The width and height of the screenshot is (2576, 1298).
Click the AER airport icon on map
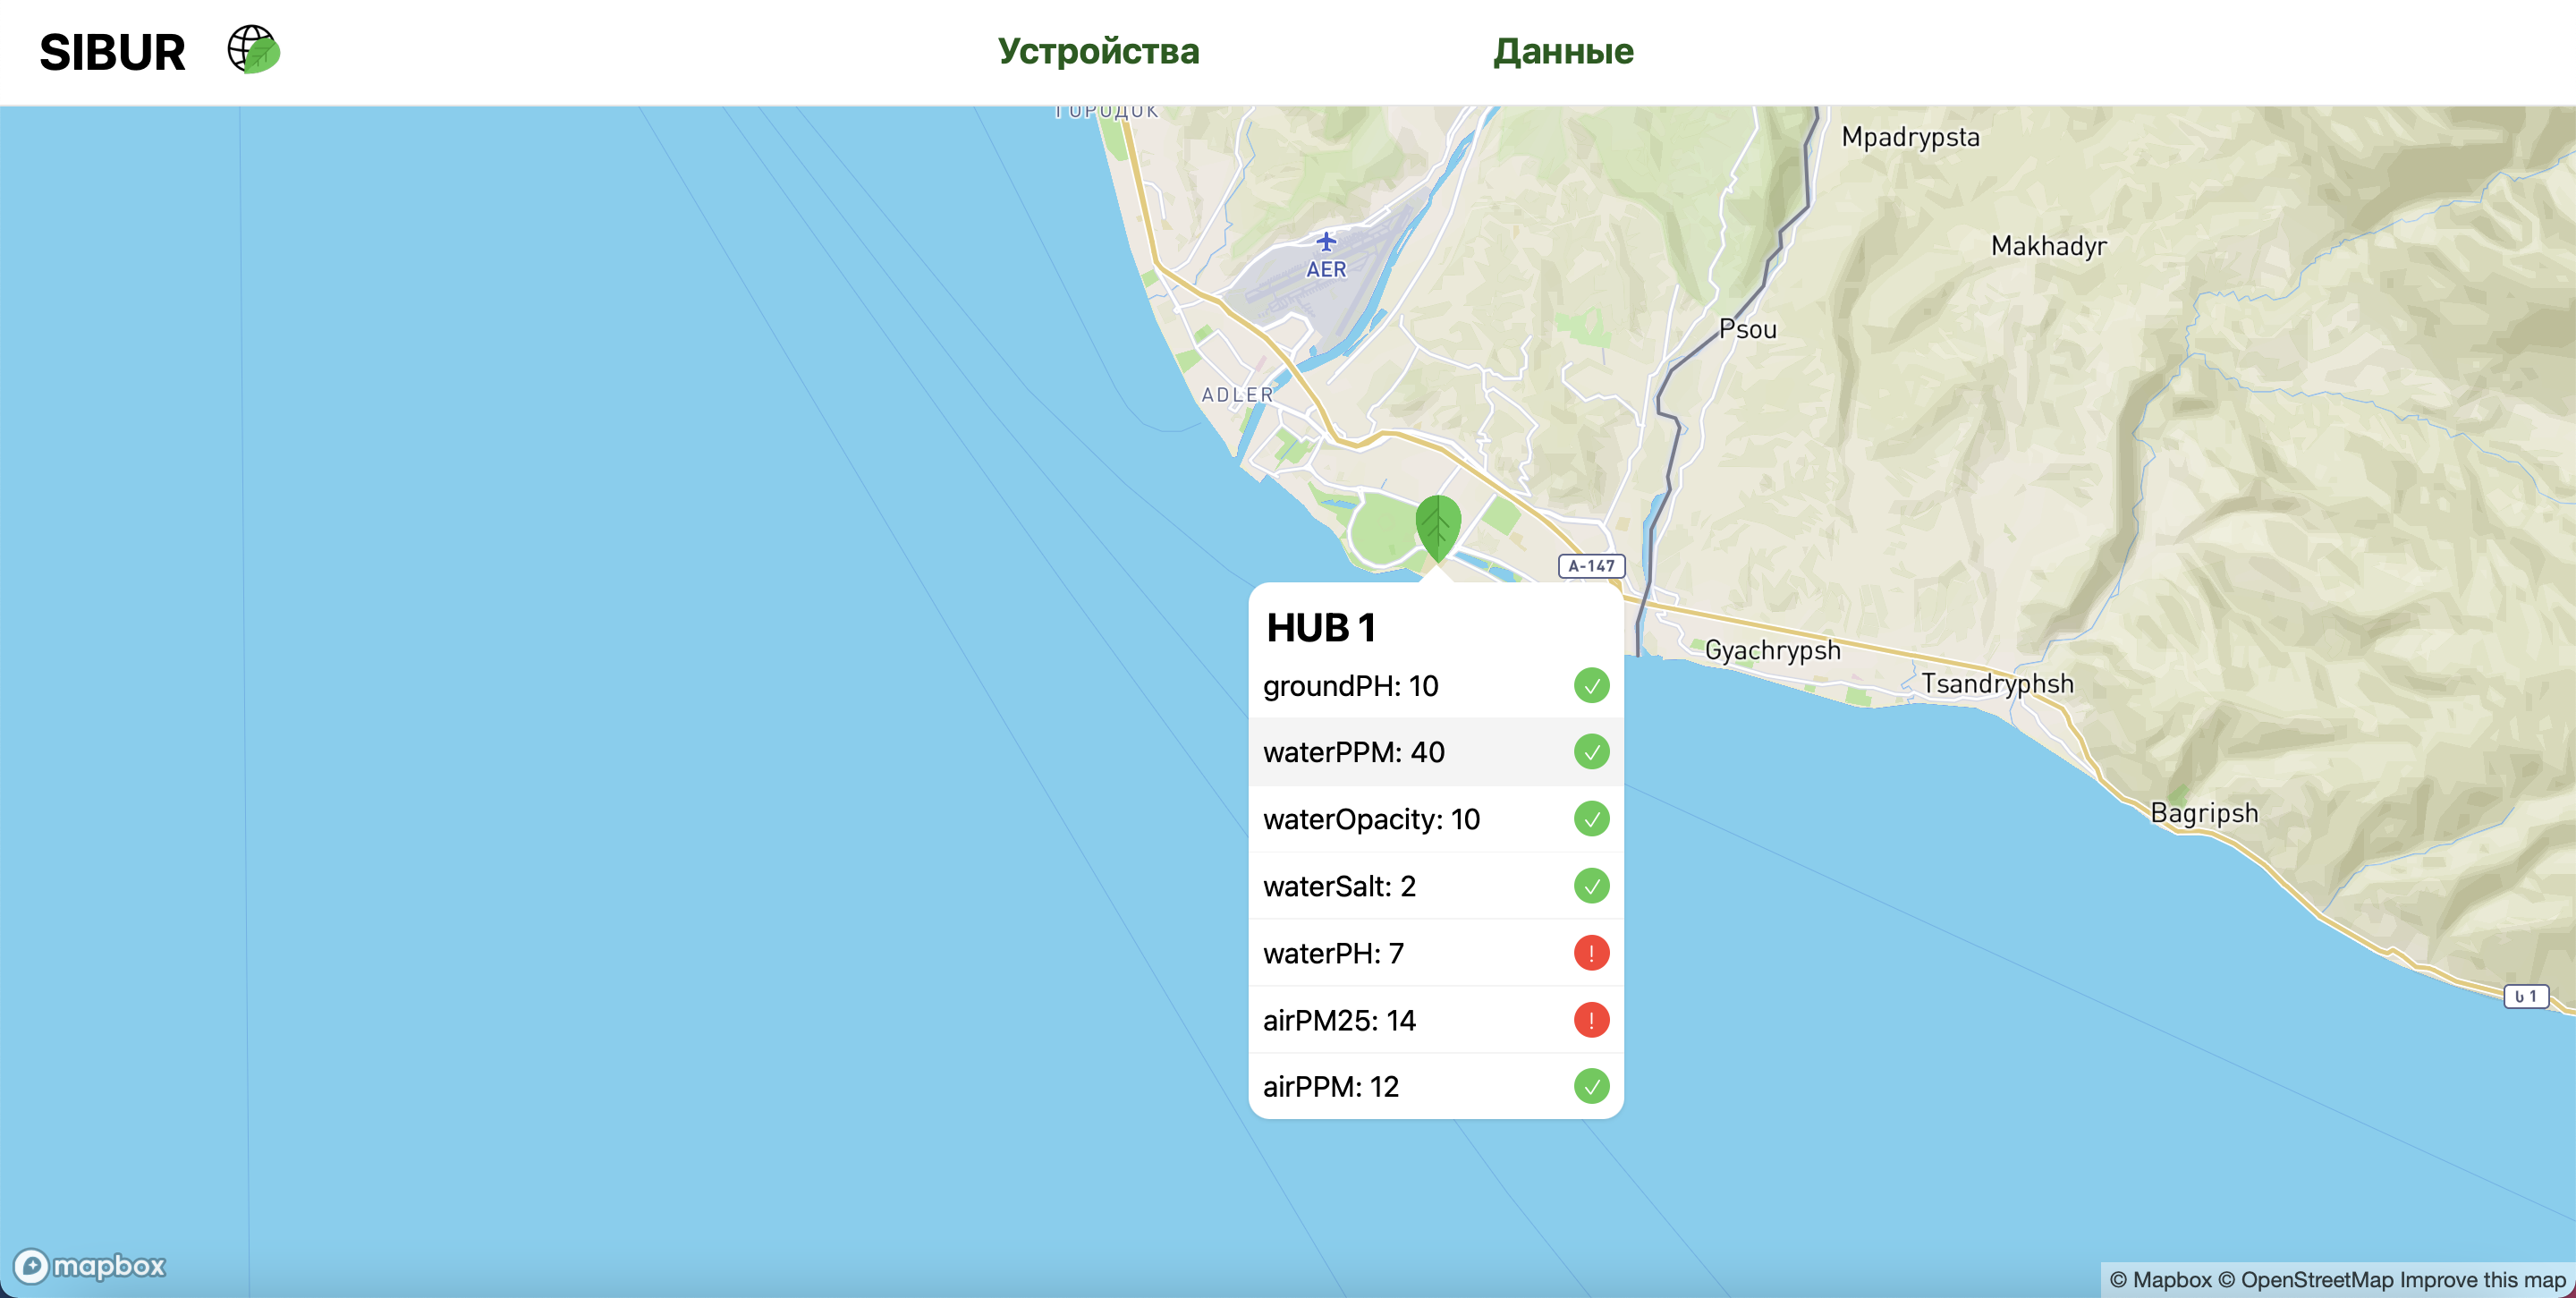pyautogui.click(x=1326, y=242)
